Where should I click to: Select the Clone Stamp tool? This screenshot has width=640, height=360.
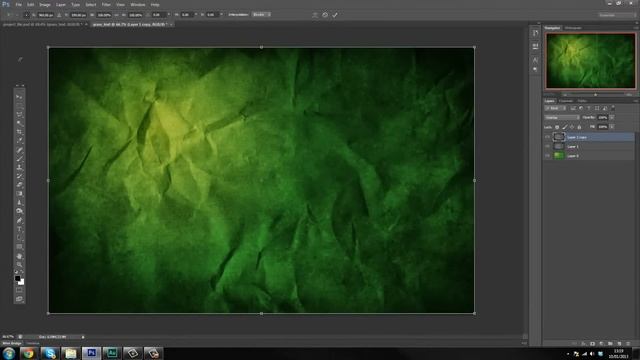click(x=19, y=167)
